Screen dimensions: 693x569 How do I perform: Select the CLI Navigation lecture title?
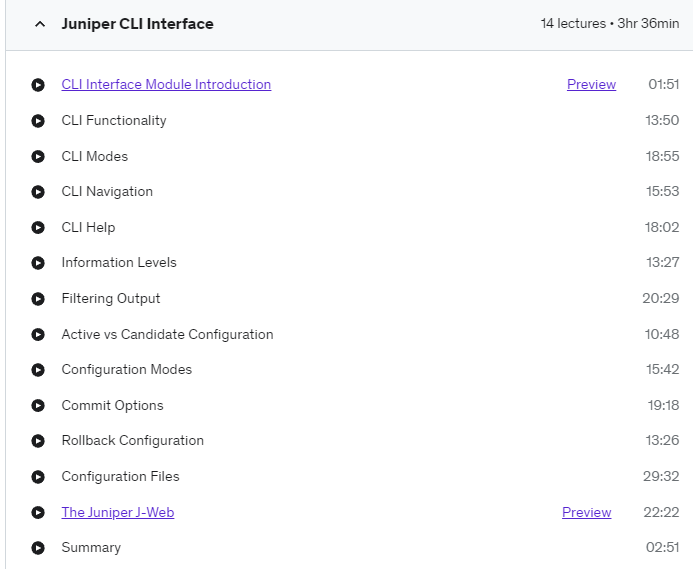(107, 191)
